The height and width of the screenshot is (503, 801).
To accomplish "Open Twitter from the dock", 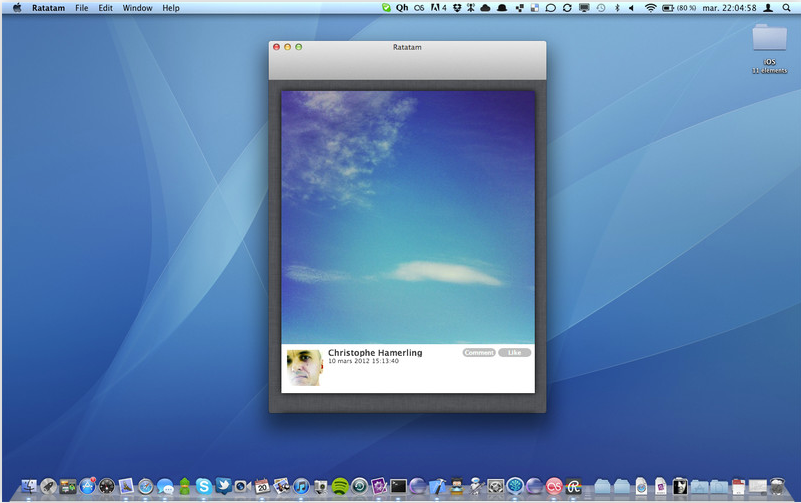I will [223, 485].
